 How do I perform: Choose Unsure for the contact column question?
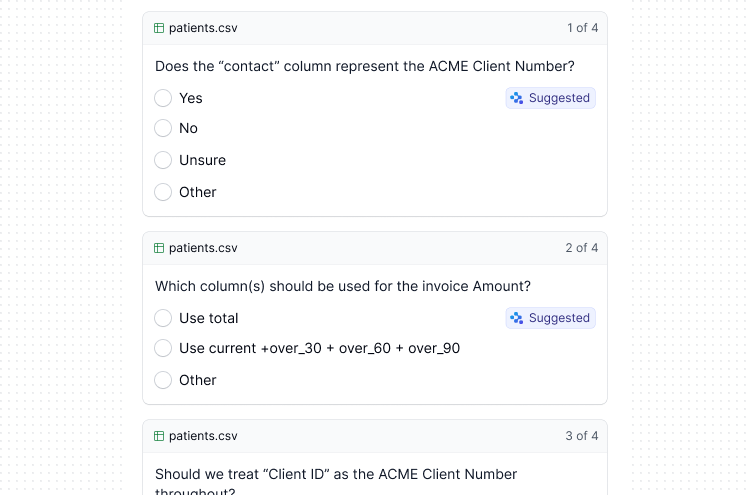(164, 160)
